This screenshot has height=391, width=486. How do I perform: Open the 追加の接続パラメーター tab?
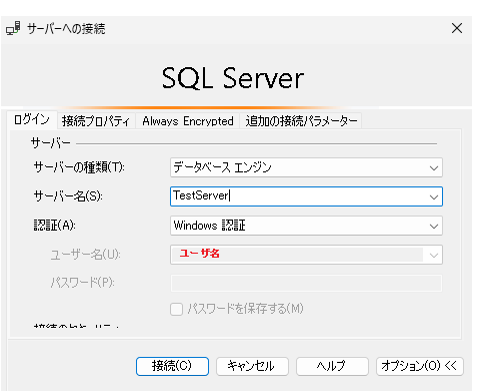point(301,121)
